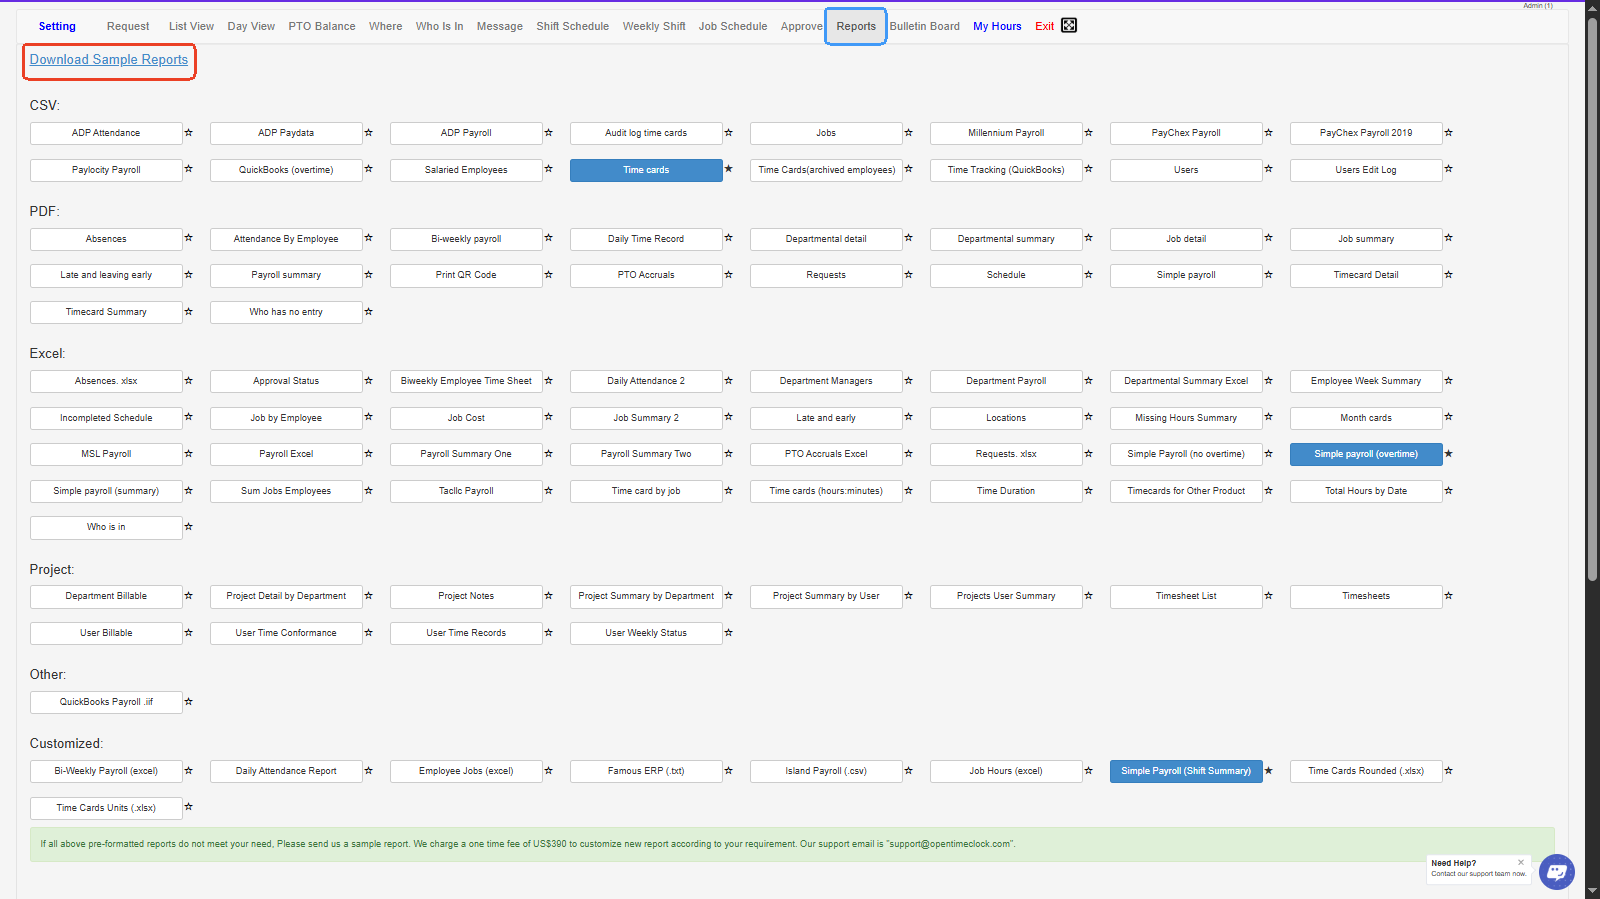The width and height of the screenshot is (1600, 899).
Task: Click the star next to Job Cost
Action: point(548,418)
